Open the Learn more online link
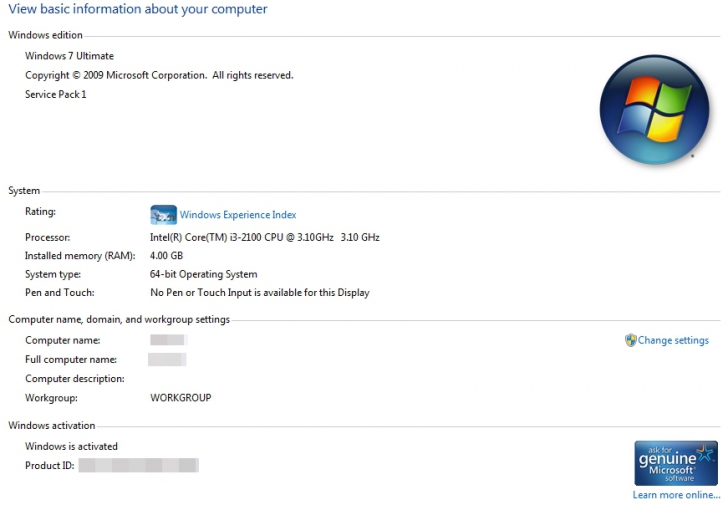This screenshot has width=728, height=505. [676, 495]
